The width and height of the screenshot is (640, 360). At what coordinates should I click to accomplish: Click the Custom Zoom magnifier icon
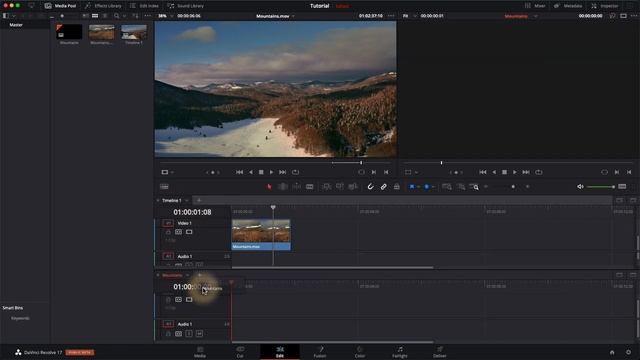tap(474, 187)
